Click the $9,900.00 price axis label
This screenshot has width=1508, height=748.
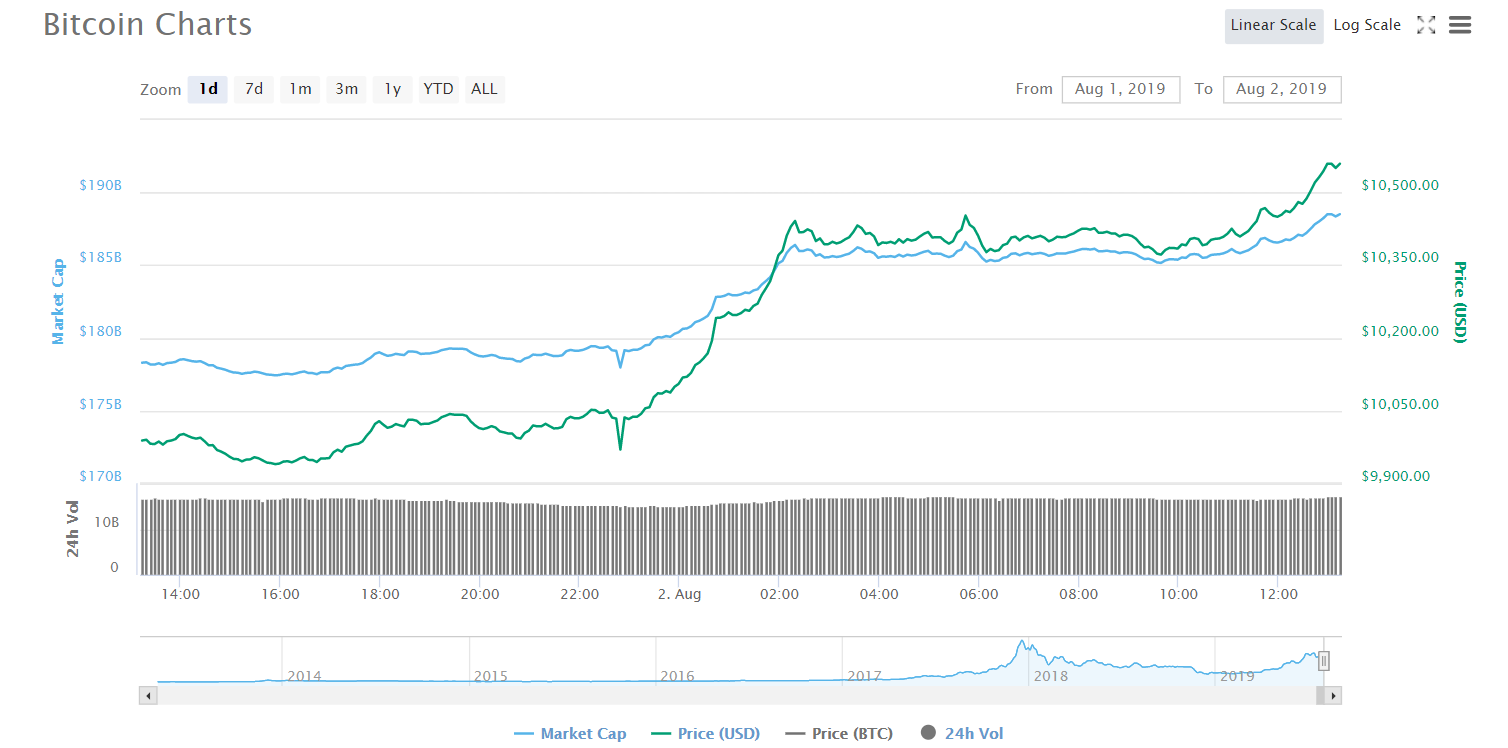click(1395, 476)
